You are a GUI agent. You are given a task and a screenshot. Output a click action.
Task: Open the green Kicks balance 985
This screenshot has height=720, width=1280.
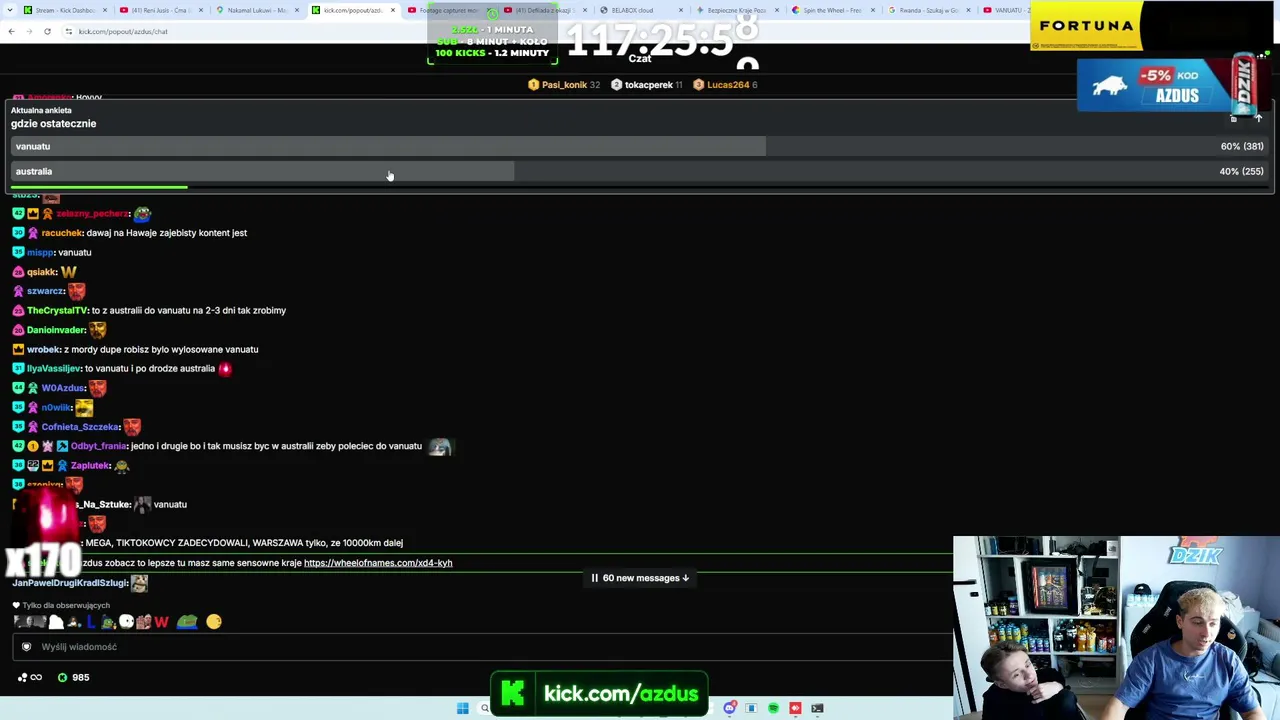pyautogui.click(x=73, y=677)
